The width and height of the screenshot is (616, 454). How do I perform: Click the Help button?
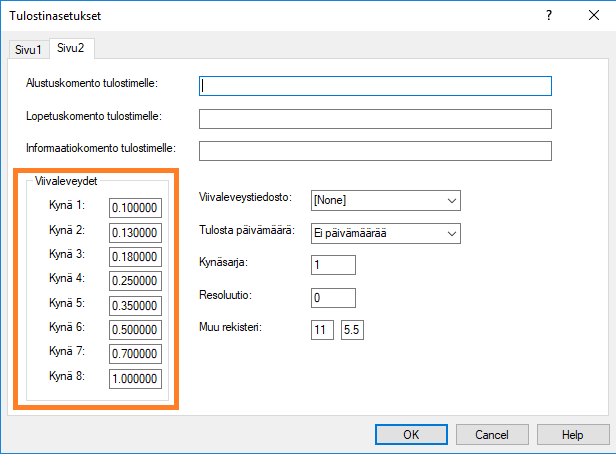572,435
